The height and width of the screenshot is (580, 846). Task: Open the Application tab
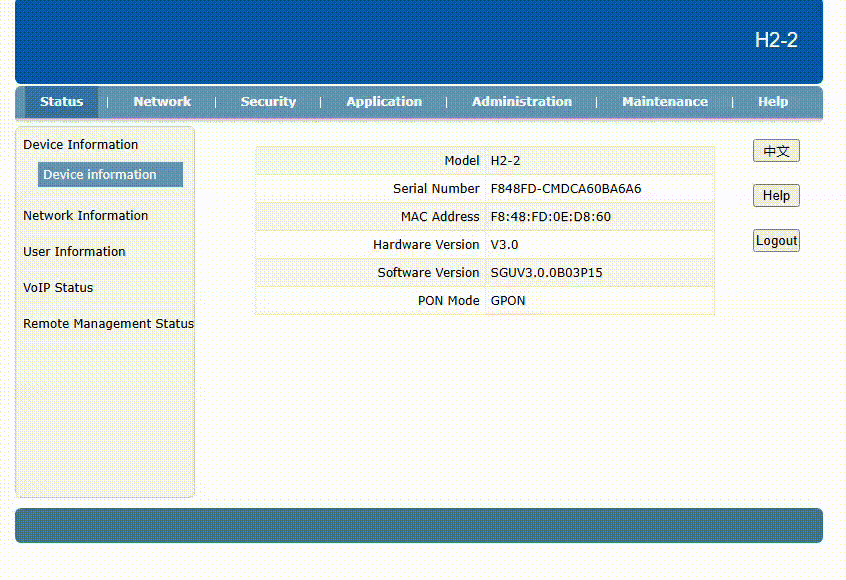tap(384, 102)
